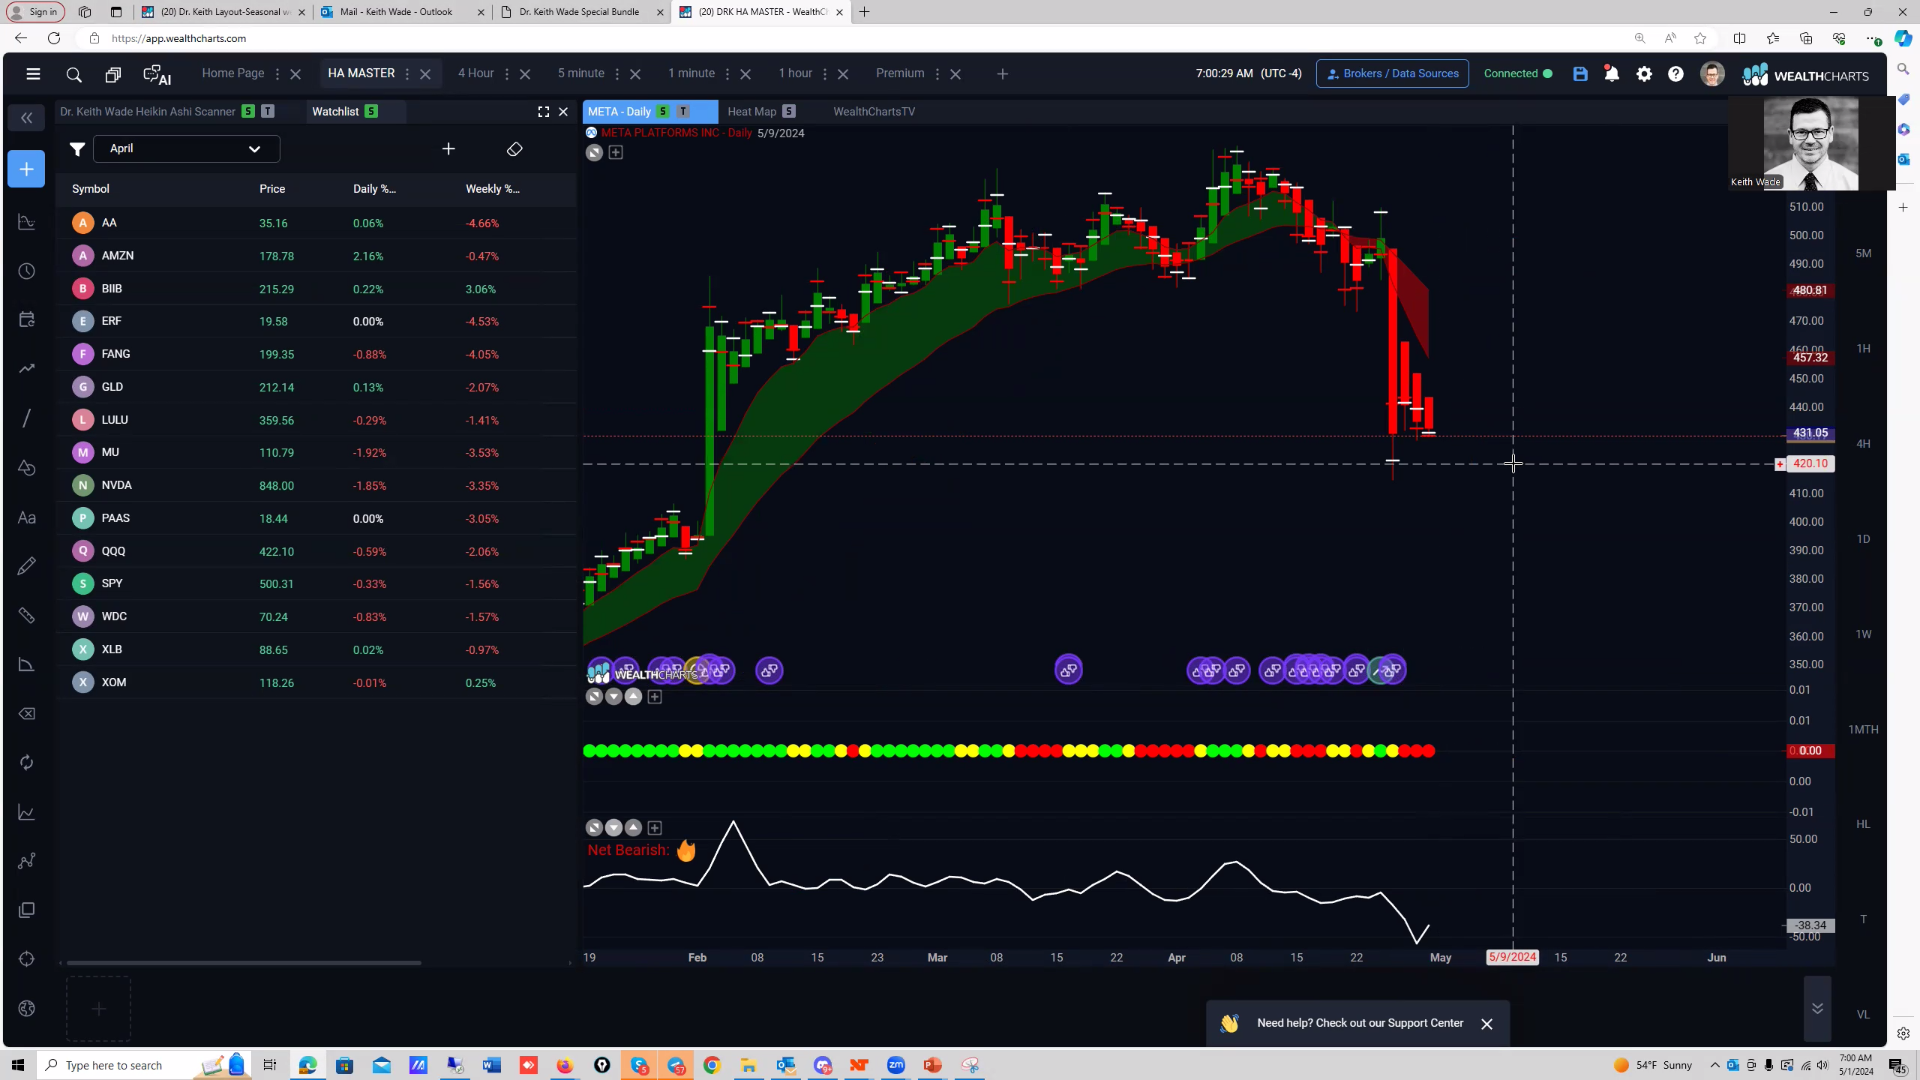Image resolution: width=1920 pixels, height=1080 pixels.
Task: Collapse the left sidebar with double chevron
Action: (27, 118)
